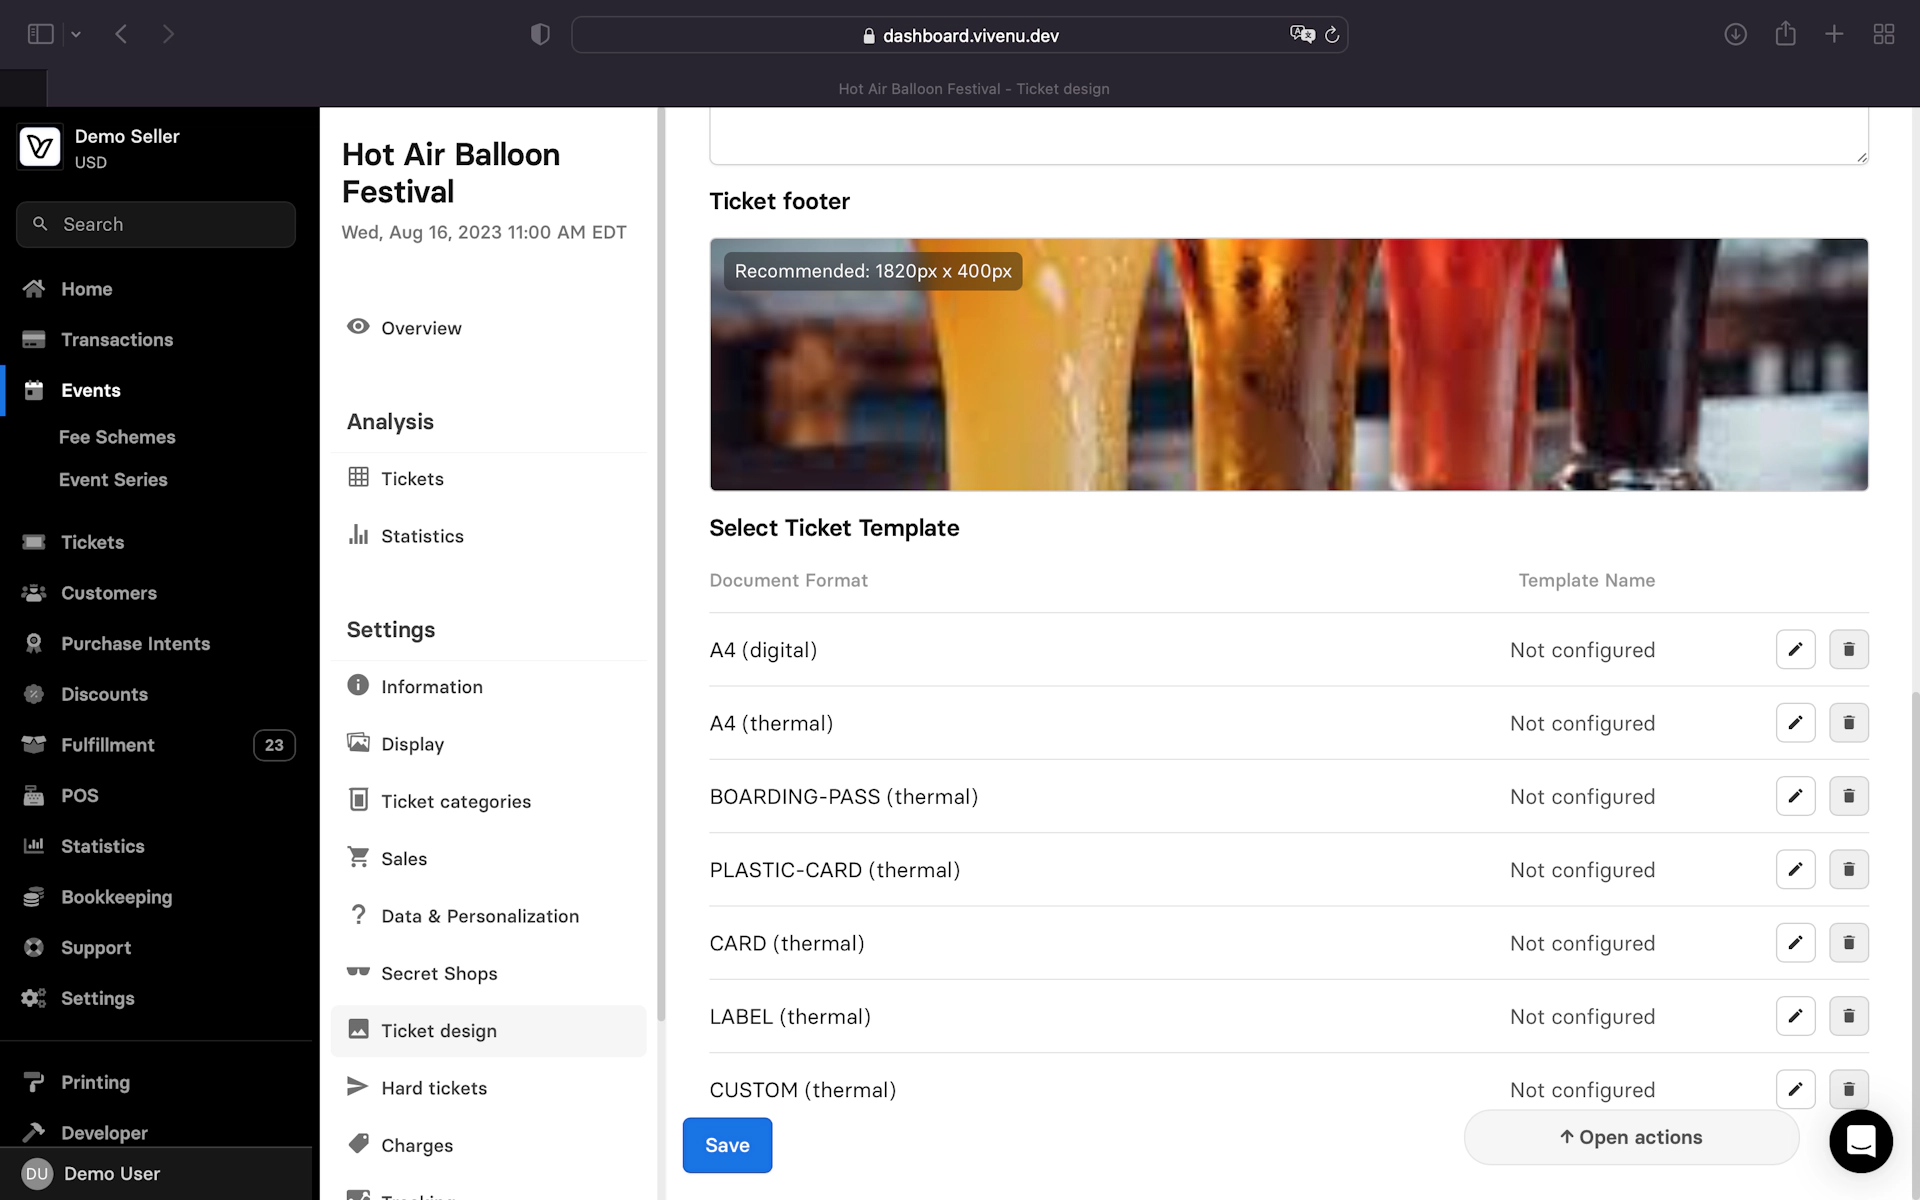Screen dimensions: 1920x1200
Task: Delete the A4 (thermal) template with trash icon
Action: [1848, 723]
